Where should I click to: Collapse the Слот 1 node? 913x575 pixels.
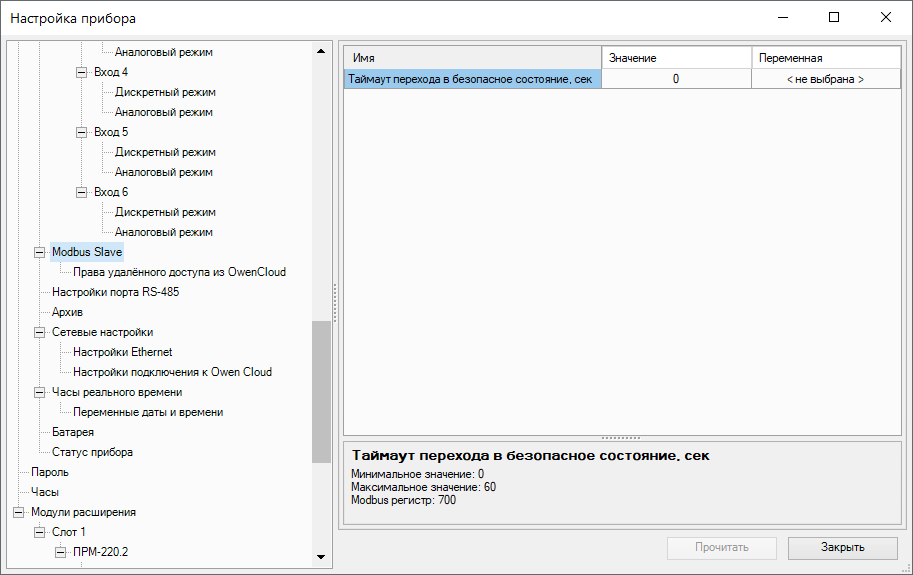40,532
